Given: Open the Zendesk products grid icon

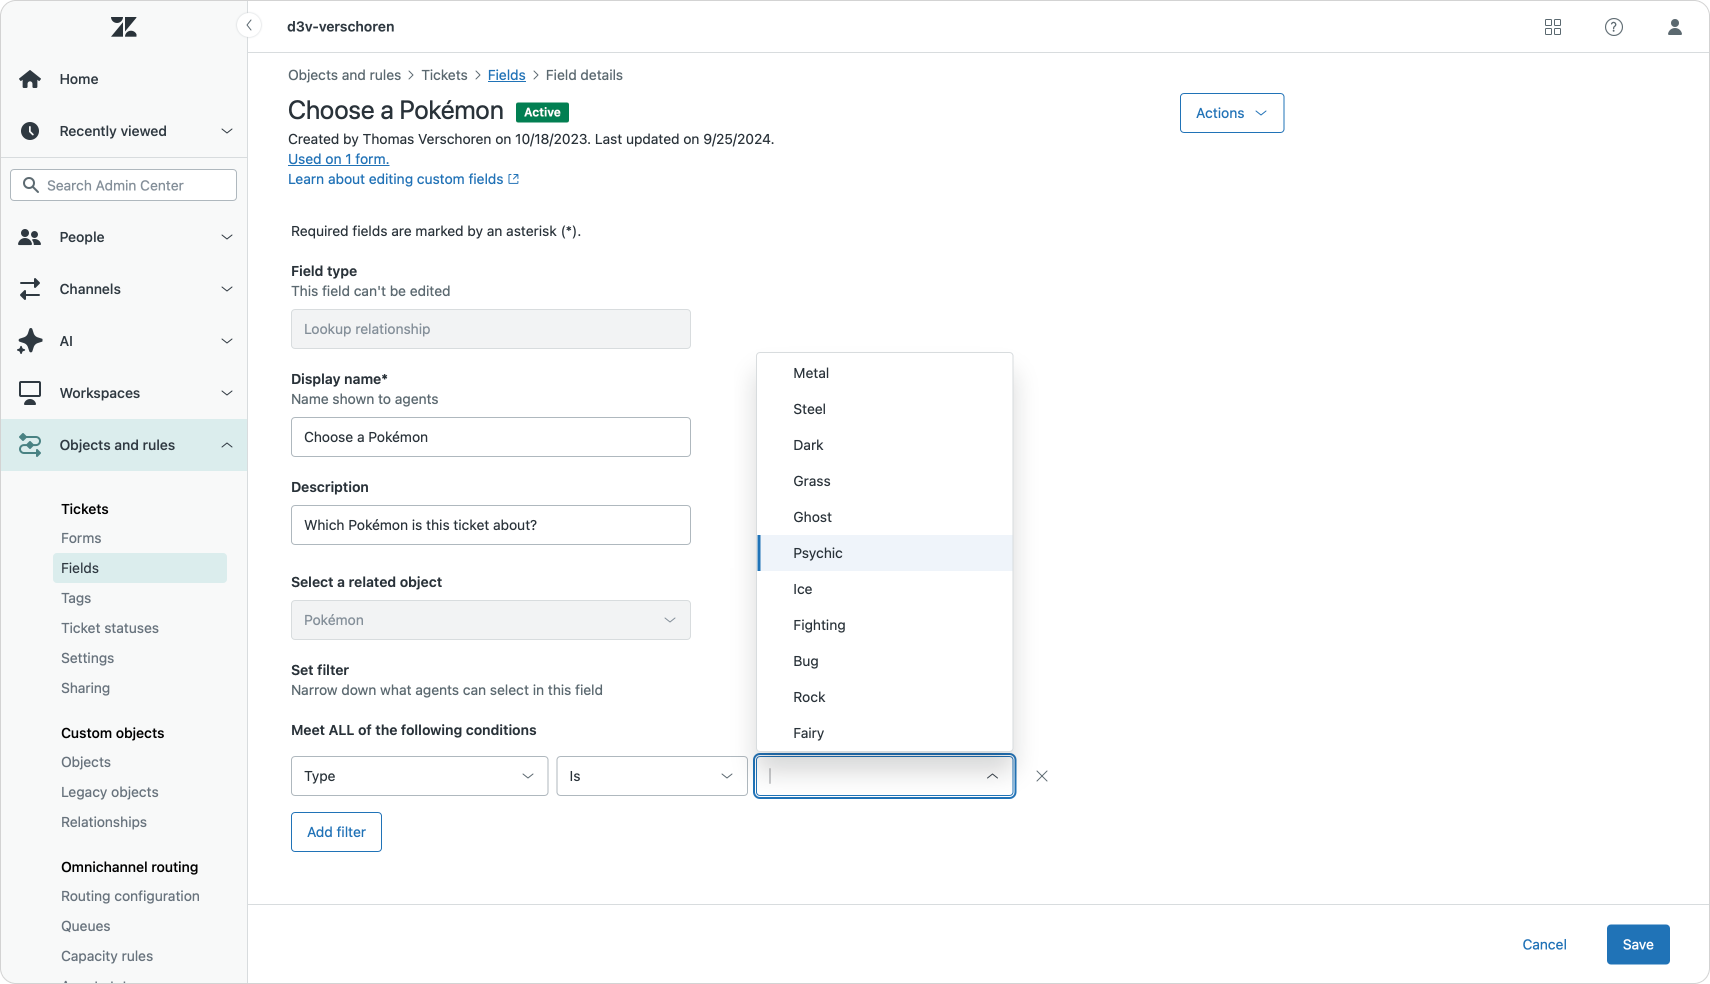Looking at the screenshot, I should point(1553,27).
